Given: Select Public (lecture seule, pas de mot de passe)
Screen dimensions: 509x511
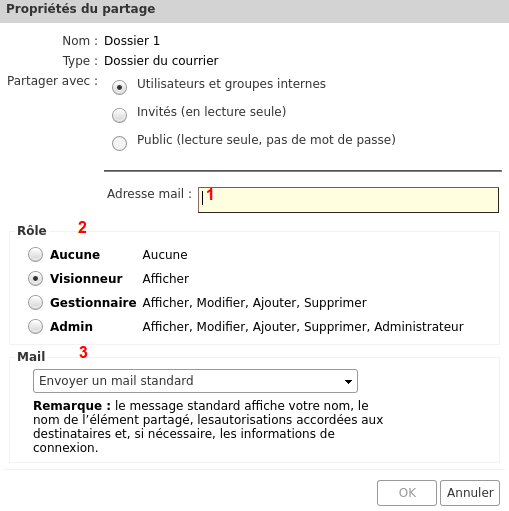Looking at the screenshot, I should [x=119, y=143].
